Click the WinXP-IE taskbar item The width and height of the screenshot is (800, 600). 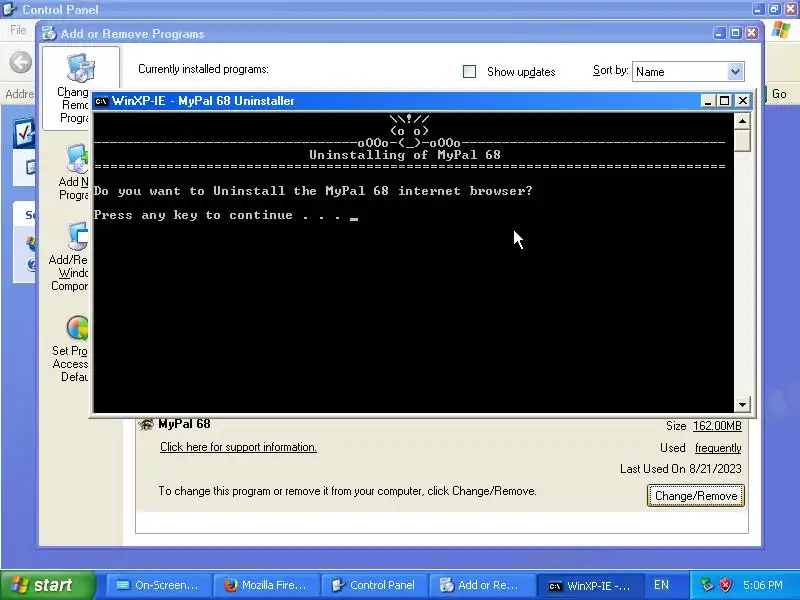[x=590, y=585]
